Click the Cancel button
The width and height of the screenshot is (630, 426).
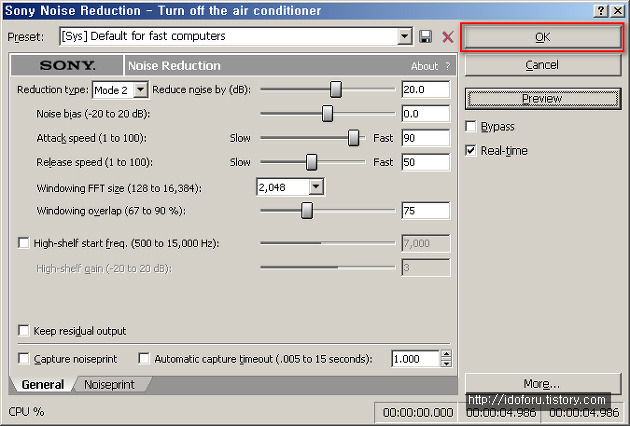(542, 65)
